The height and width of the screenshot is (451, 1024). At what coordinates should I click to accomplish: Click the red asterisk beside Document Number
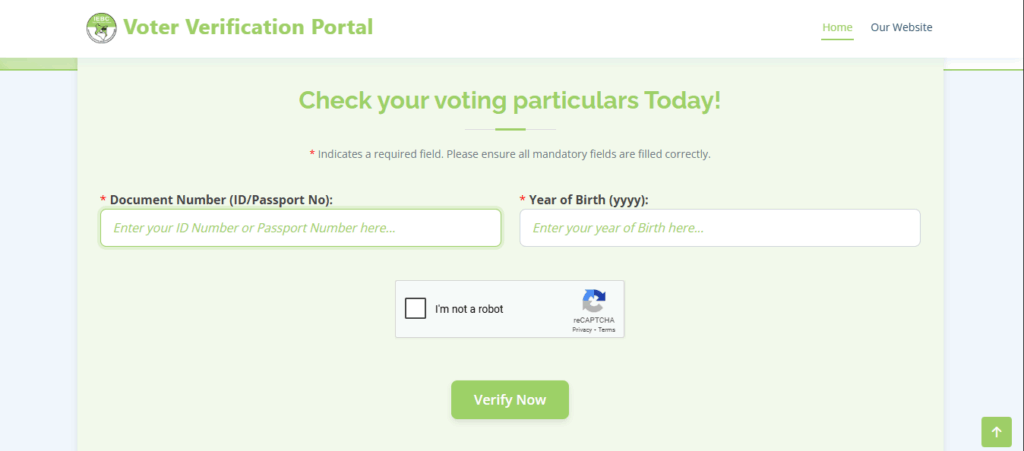pos(103,198)
